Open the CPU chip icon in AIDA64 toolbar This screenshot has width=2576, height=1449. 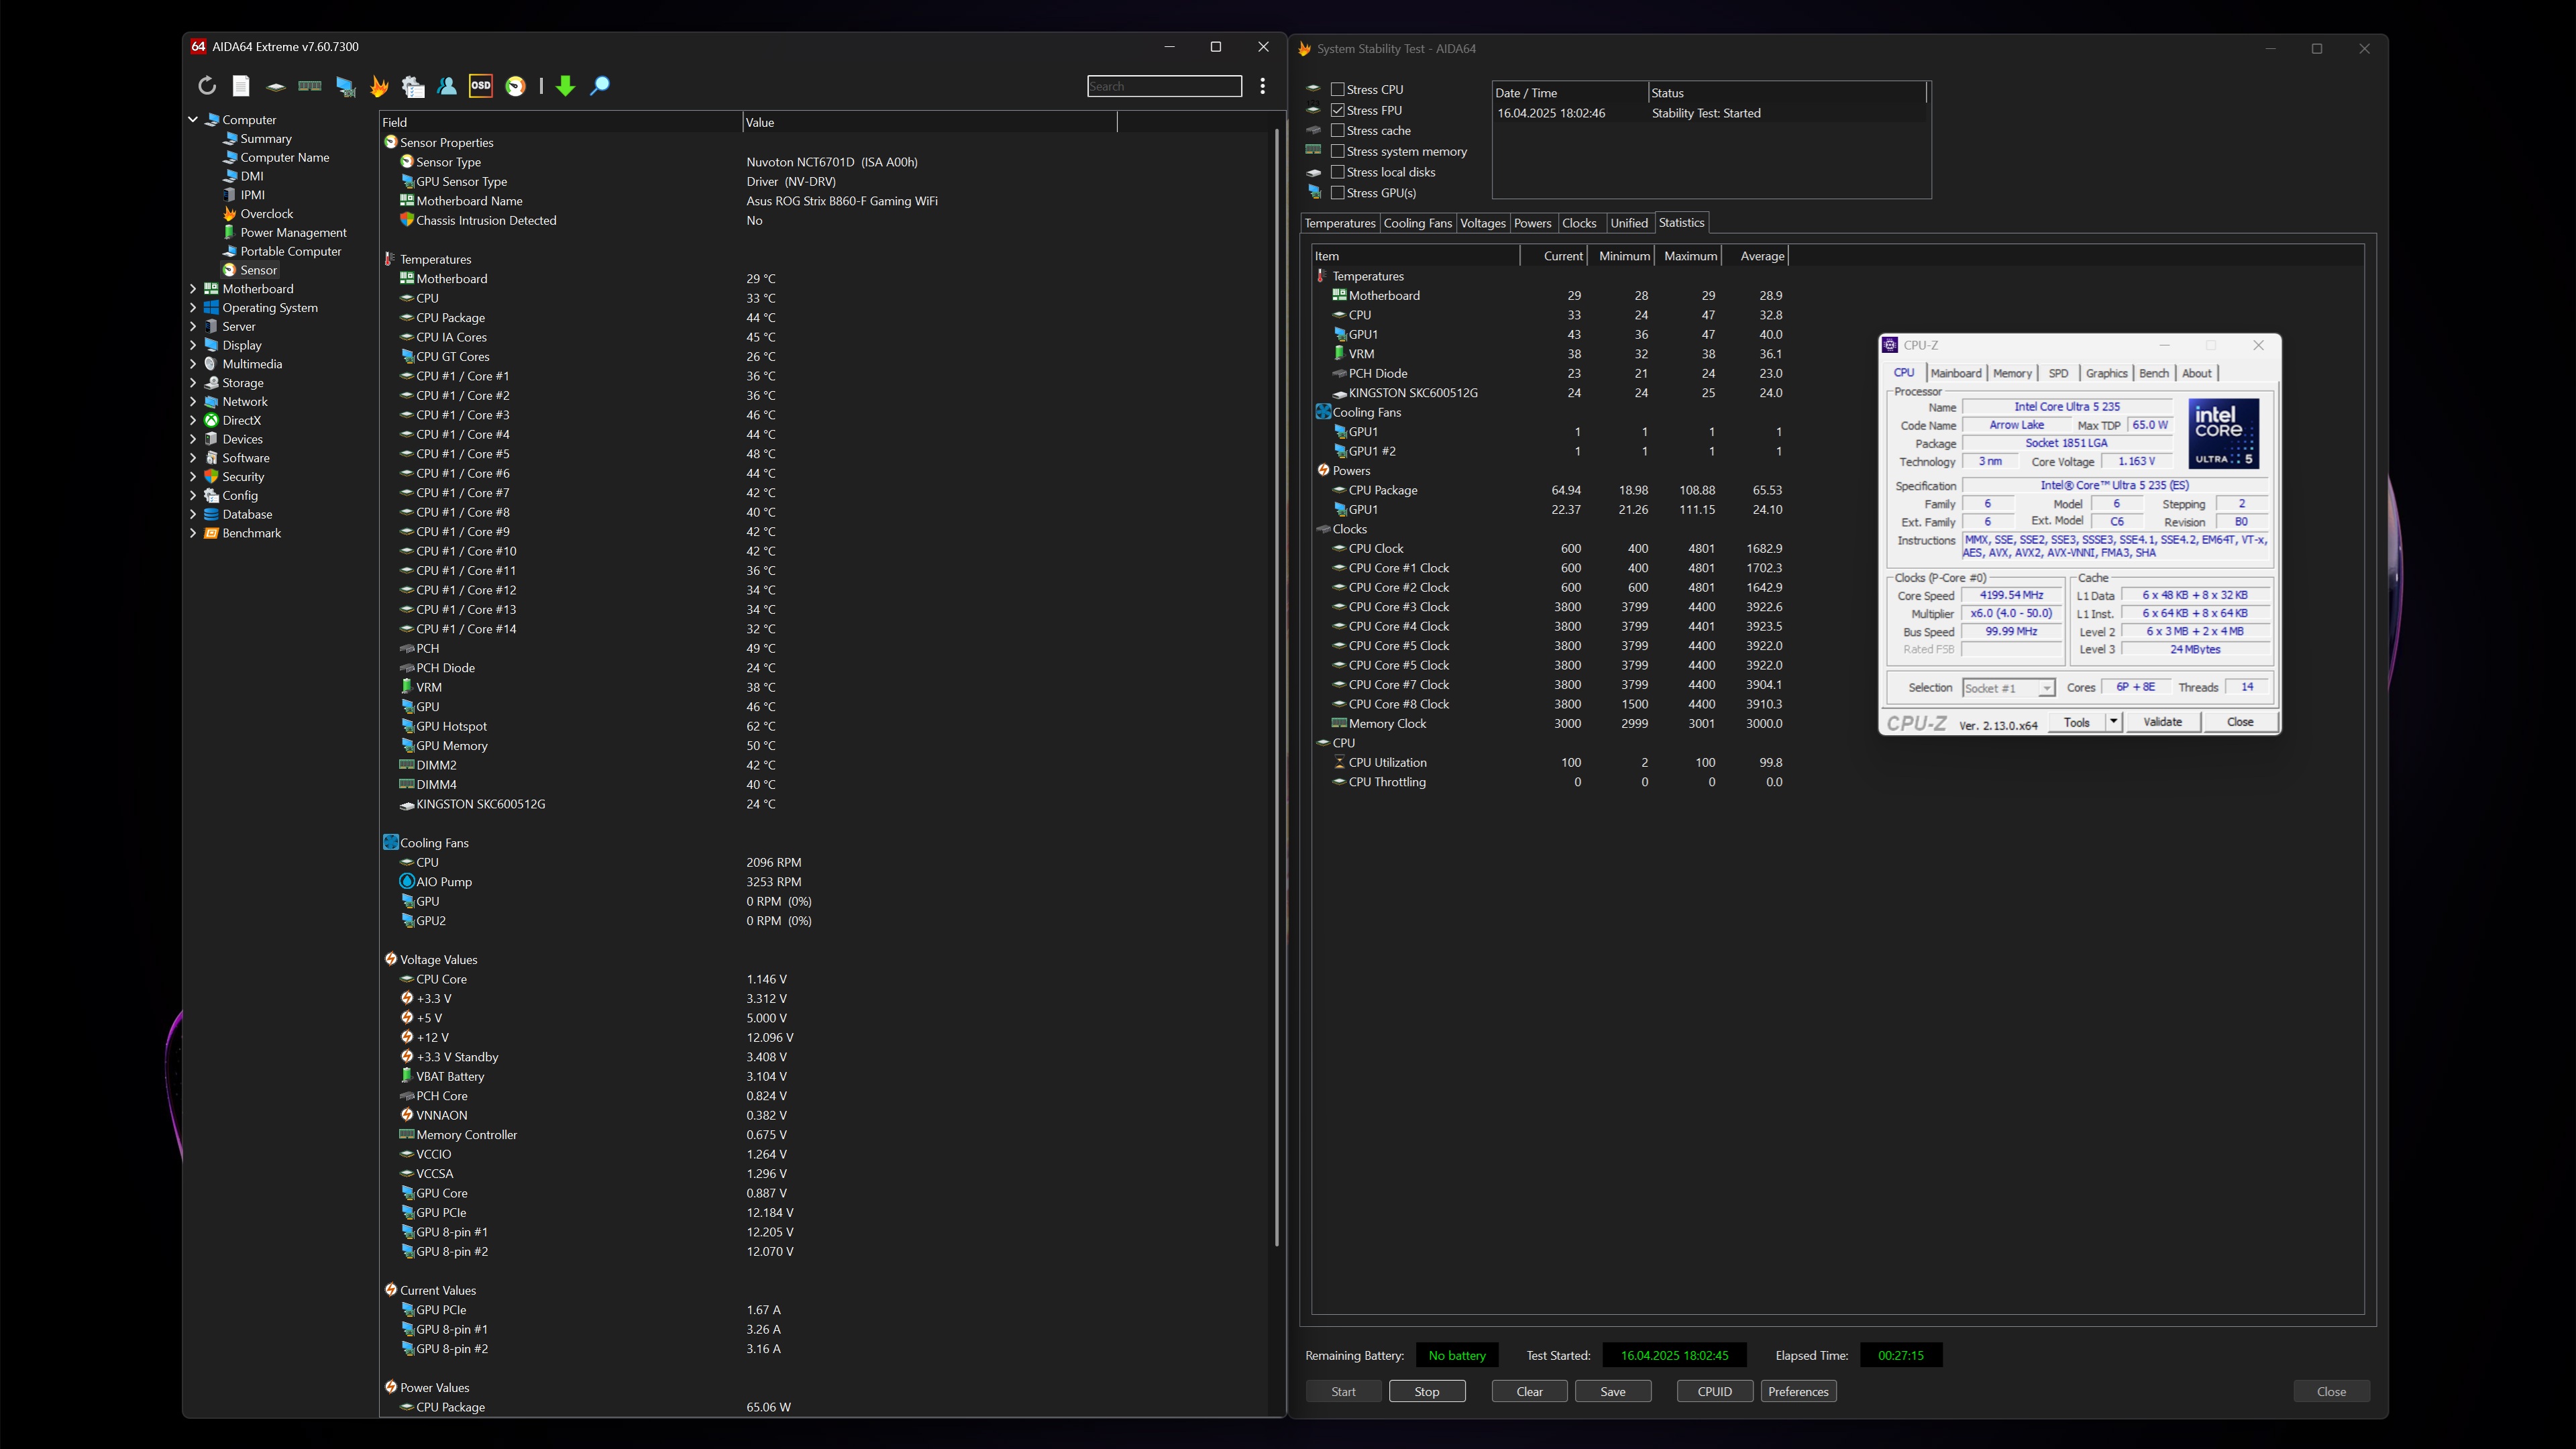click(x=275, y=86)
